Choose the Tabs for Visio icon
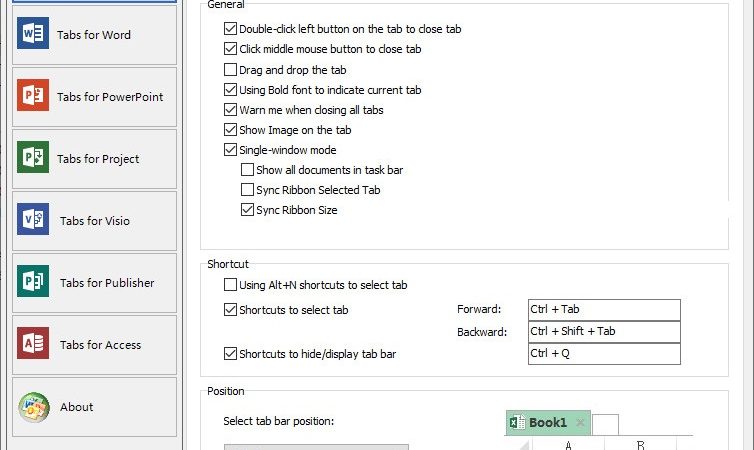Screen dimensions: 754x450 tap(33, 219)
